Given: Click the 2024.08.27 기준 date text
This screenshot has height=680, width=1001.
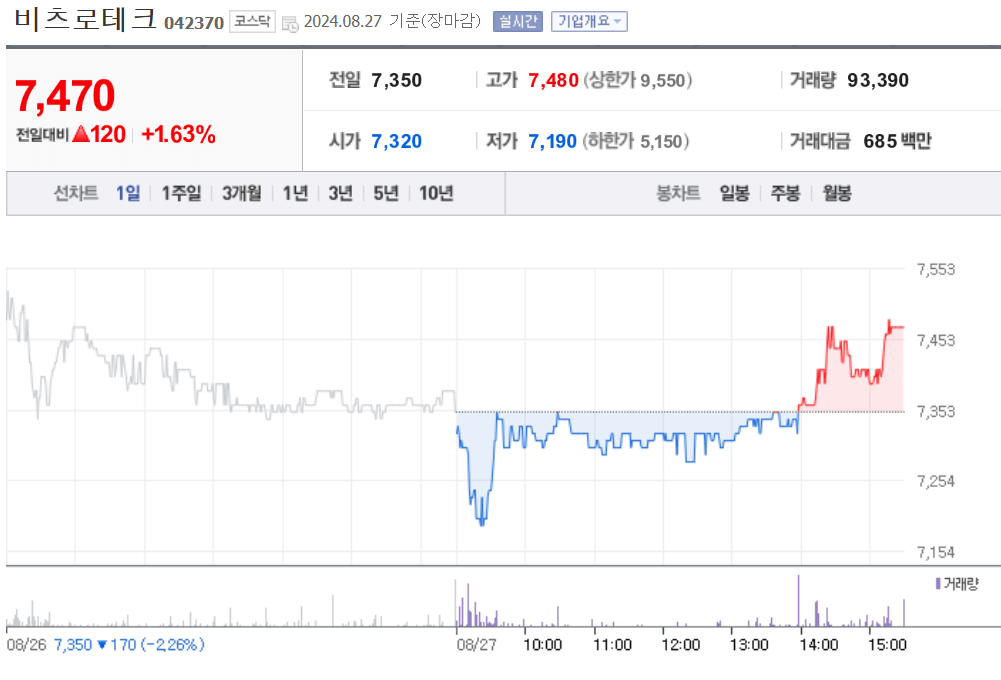Looking at the screenshot, I should (392, 22).
